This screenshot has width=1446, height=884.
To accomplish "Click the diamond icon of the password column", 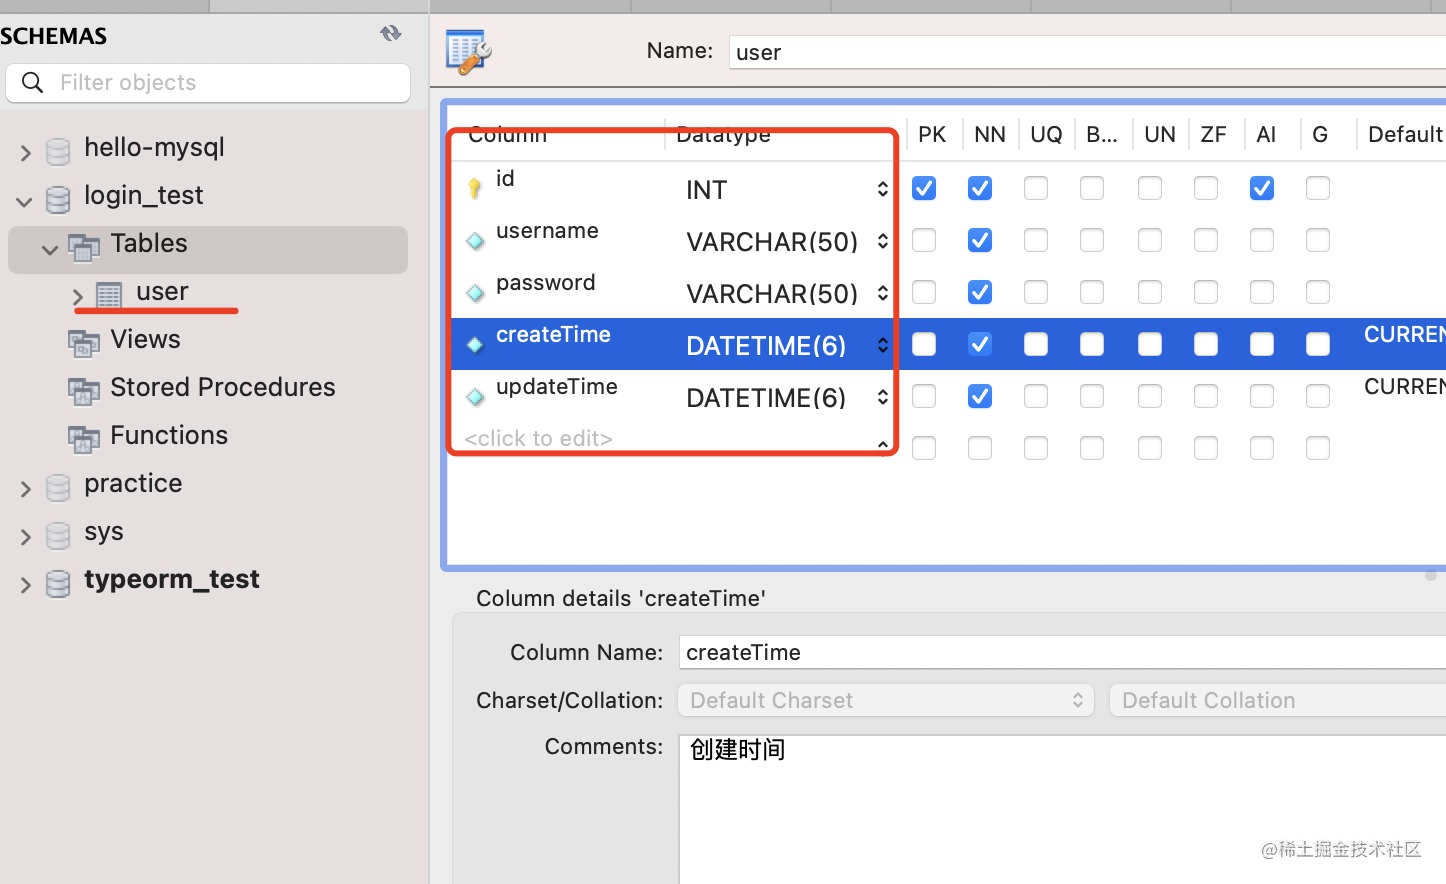I will pos(475,293).
